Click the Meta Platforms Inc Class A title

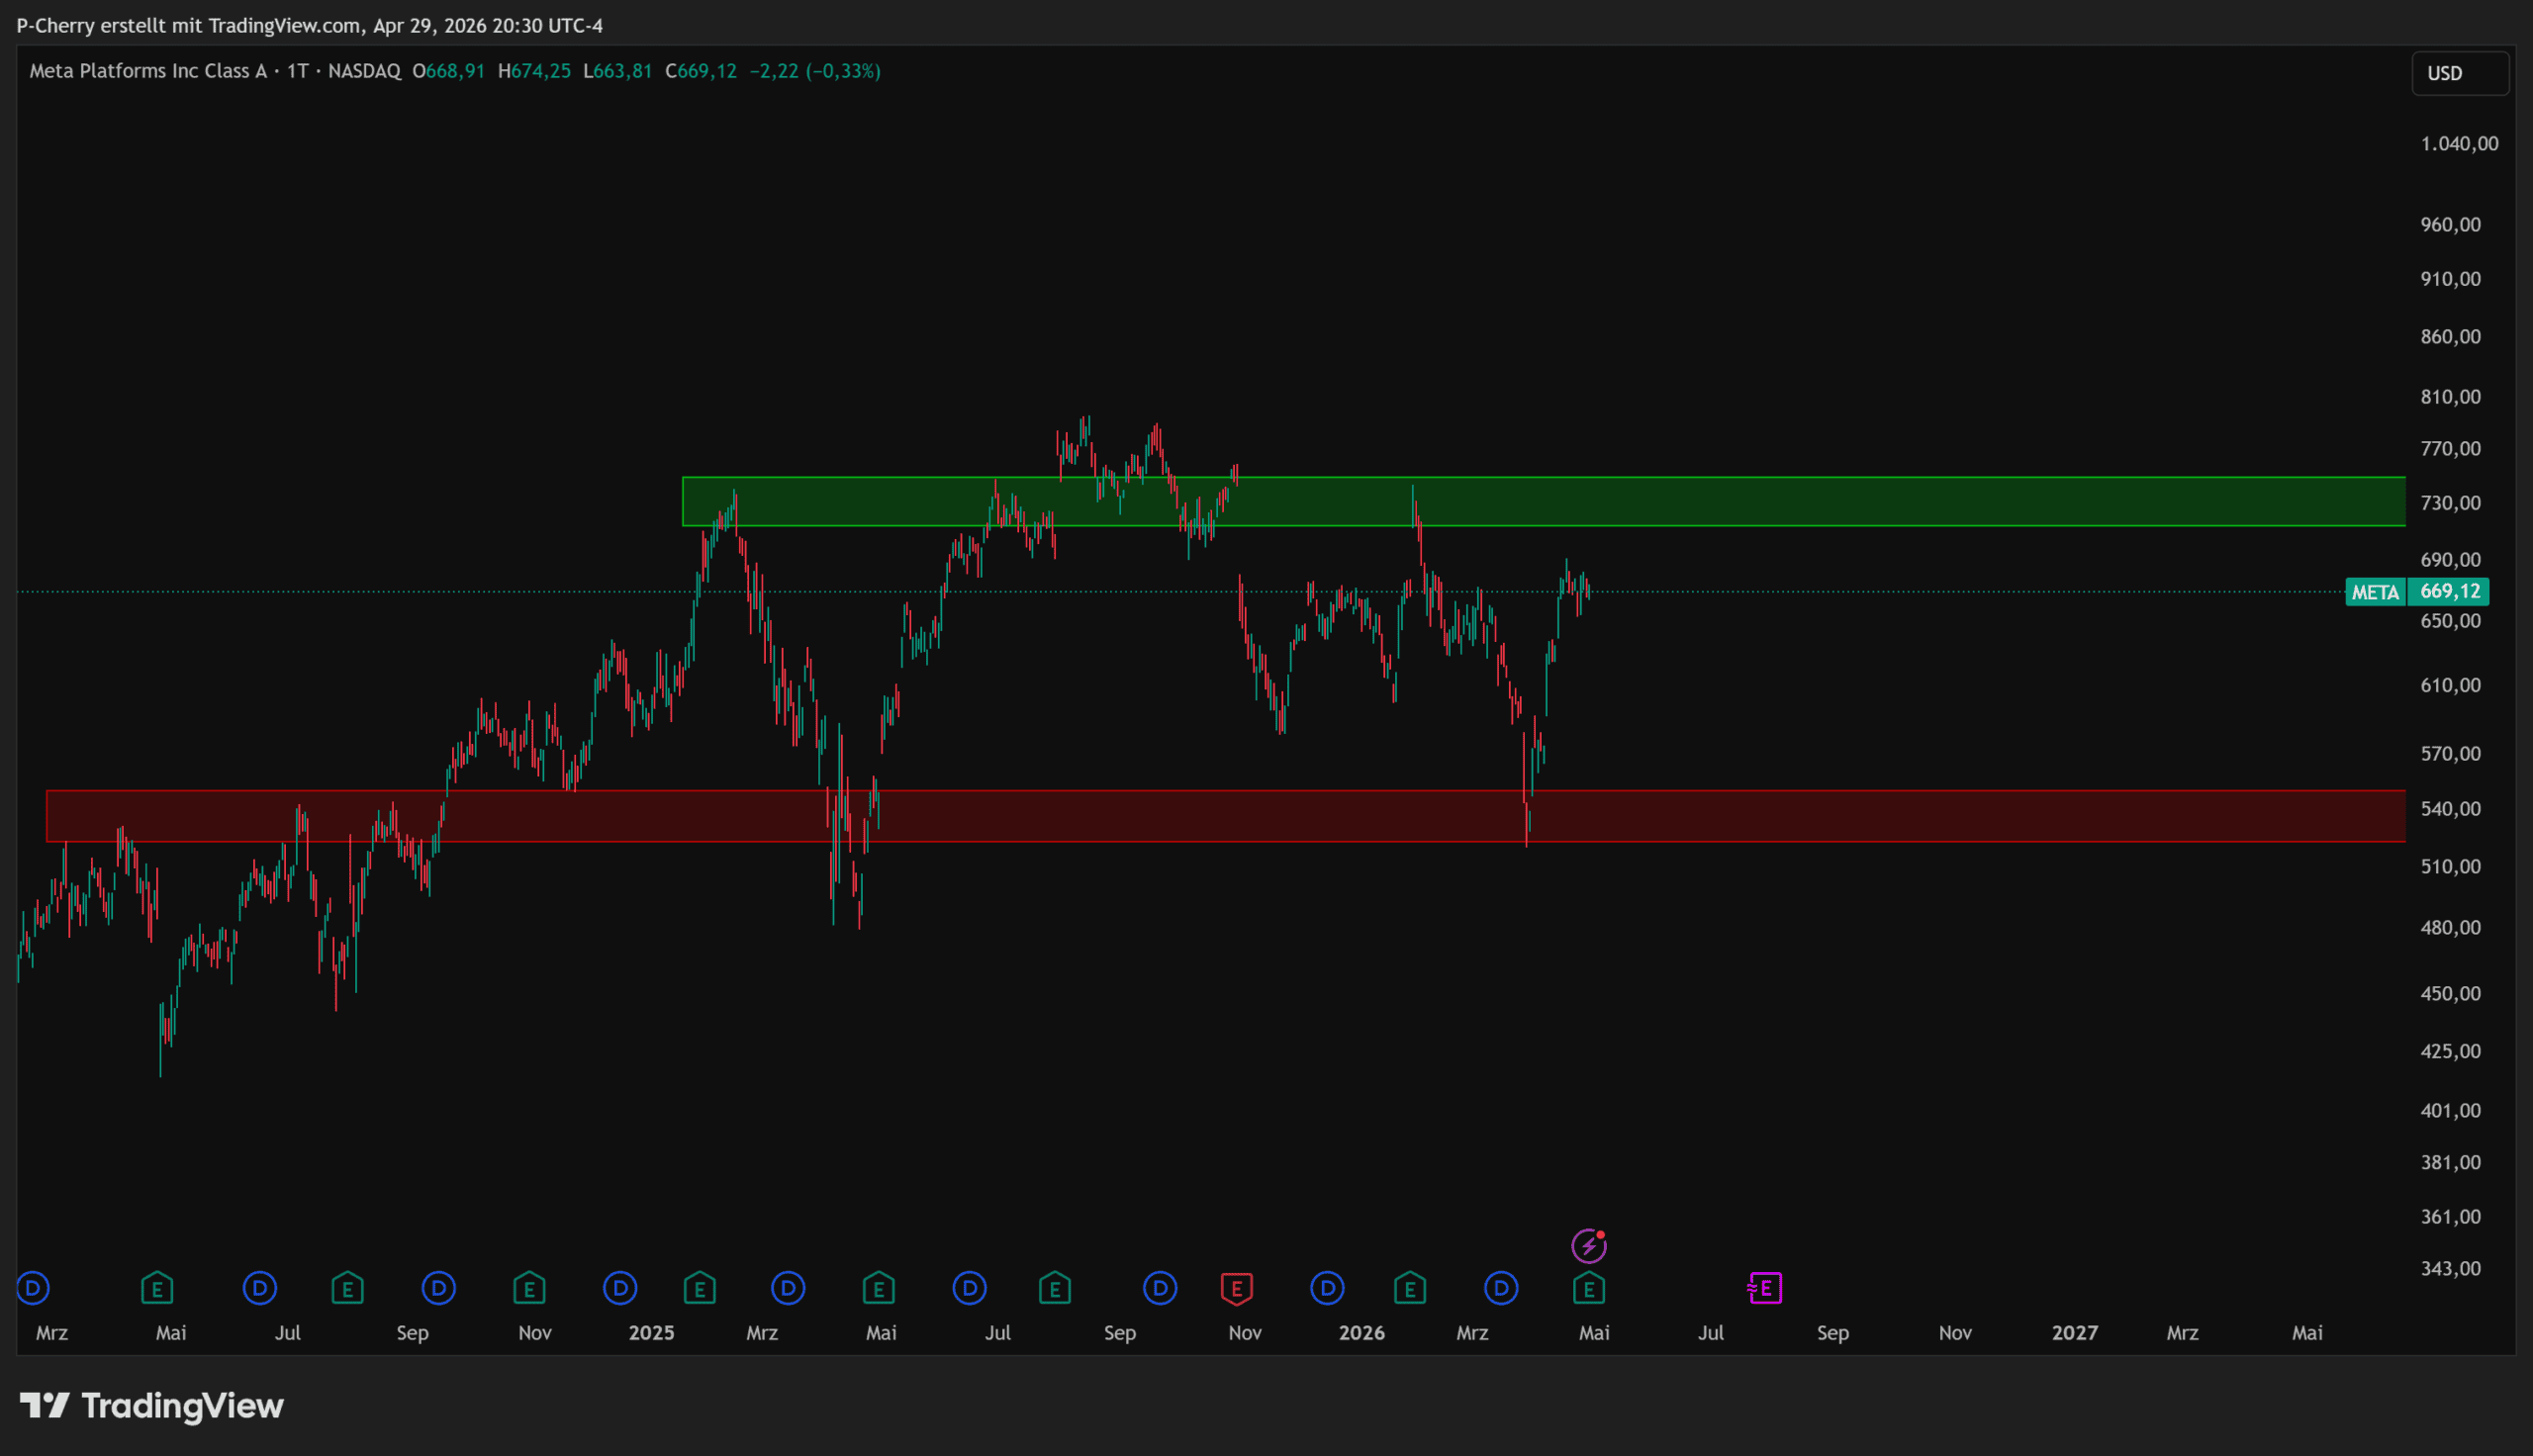coord(148,71)
